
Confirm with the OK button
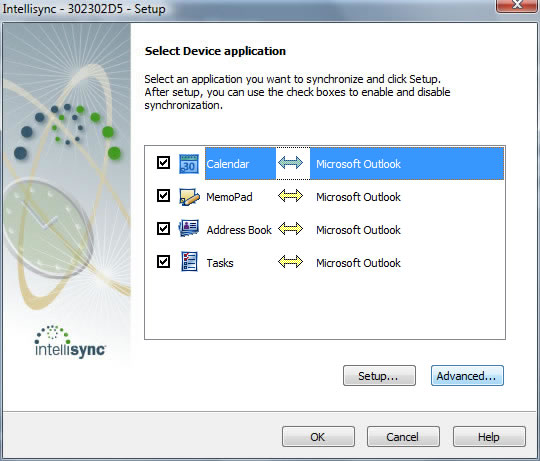[x=318, y=437]
